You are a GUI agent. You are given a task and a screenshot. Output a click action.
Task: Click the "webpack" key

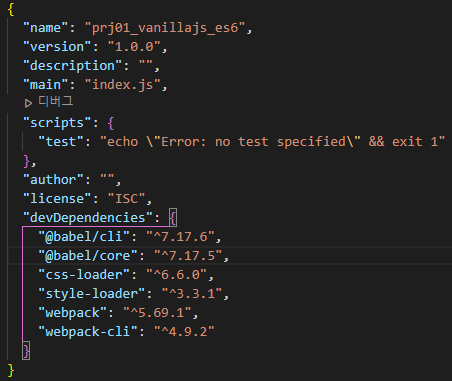click(x=73, y=313)
